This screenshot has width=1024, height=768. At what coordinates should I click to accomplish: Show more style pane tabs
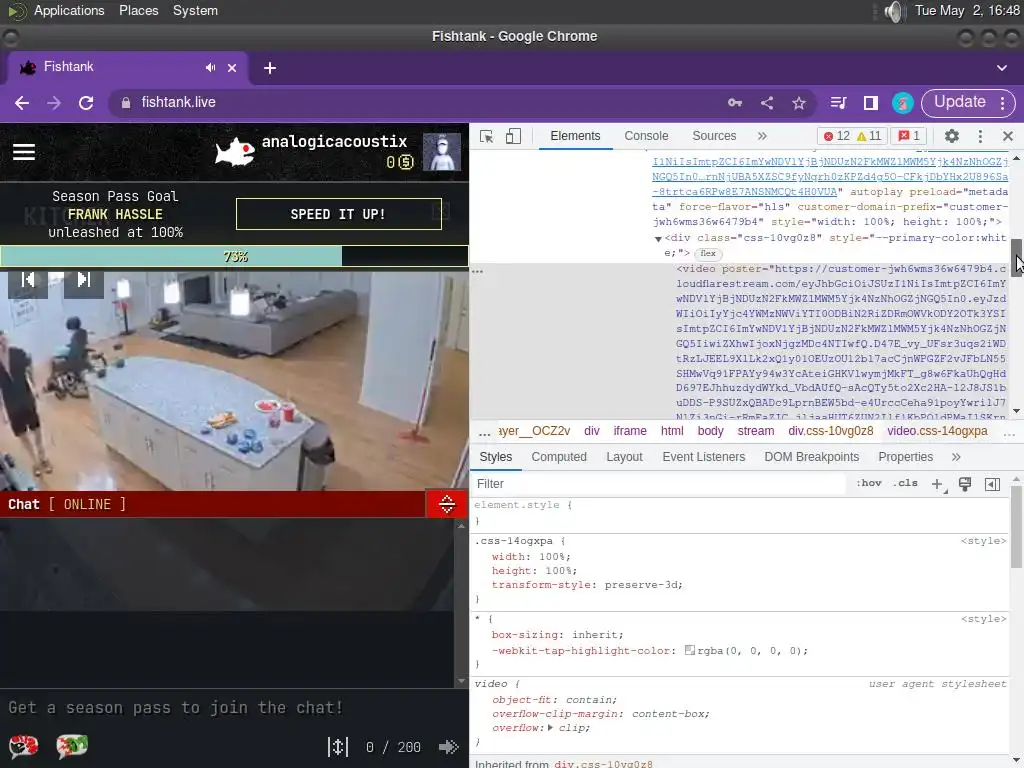point(956,457)
